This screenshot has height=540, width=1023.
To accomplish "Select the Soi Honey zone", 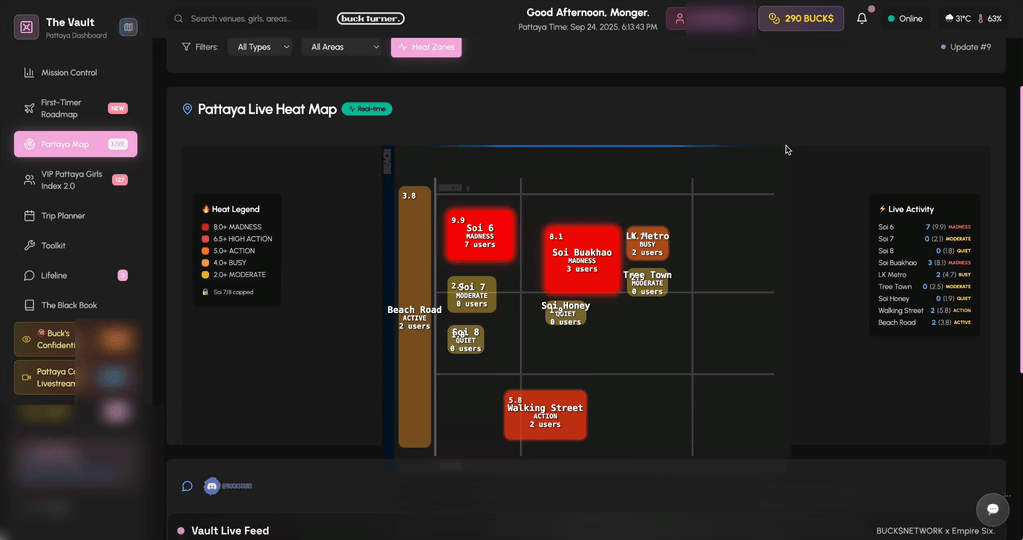I will (x=566, y=314).
